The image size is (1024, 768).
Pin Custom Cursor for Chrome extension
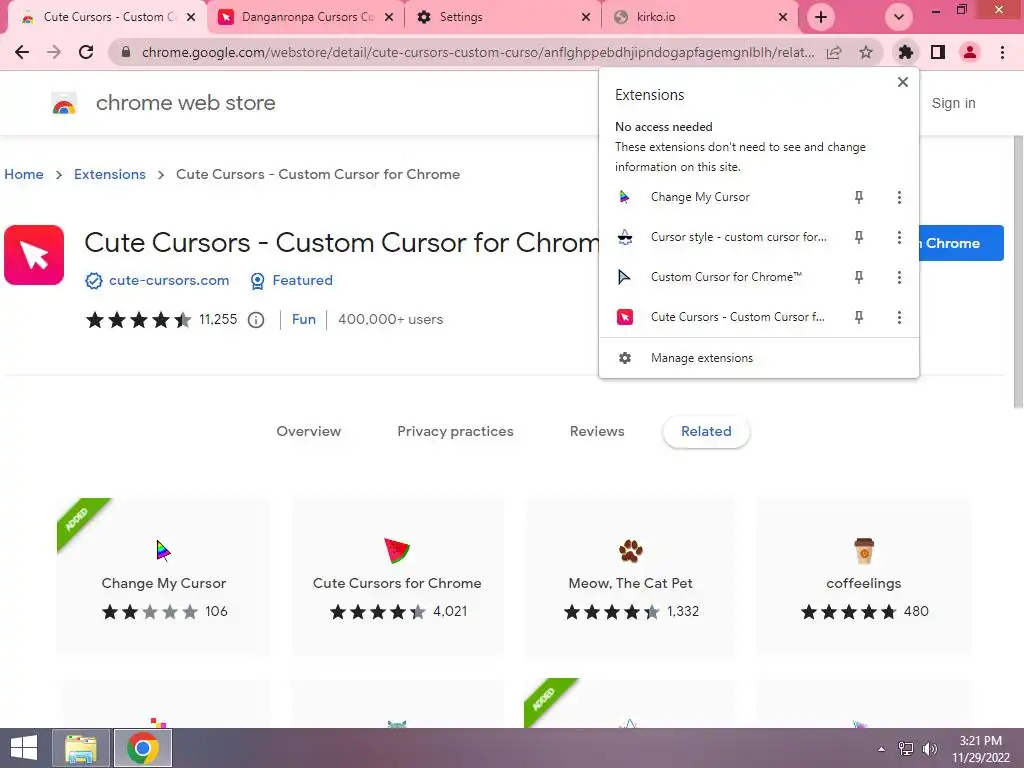pos(859,277)
